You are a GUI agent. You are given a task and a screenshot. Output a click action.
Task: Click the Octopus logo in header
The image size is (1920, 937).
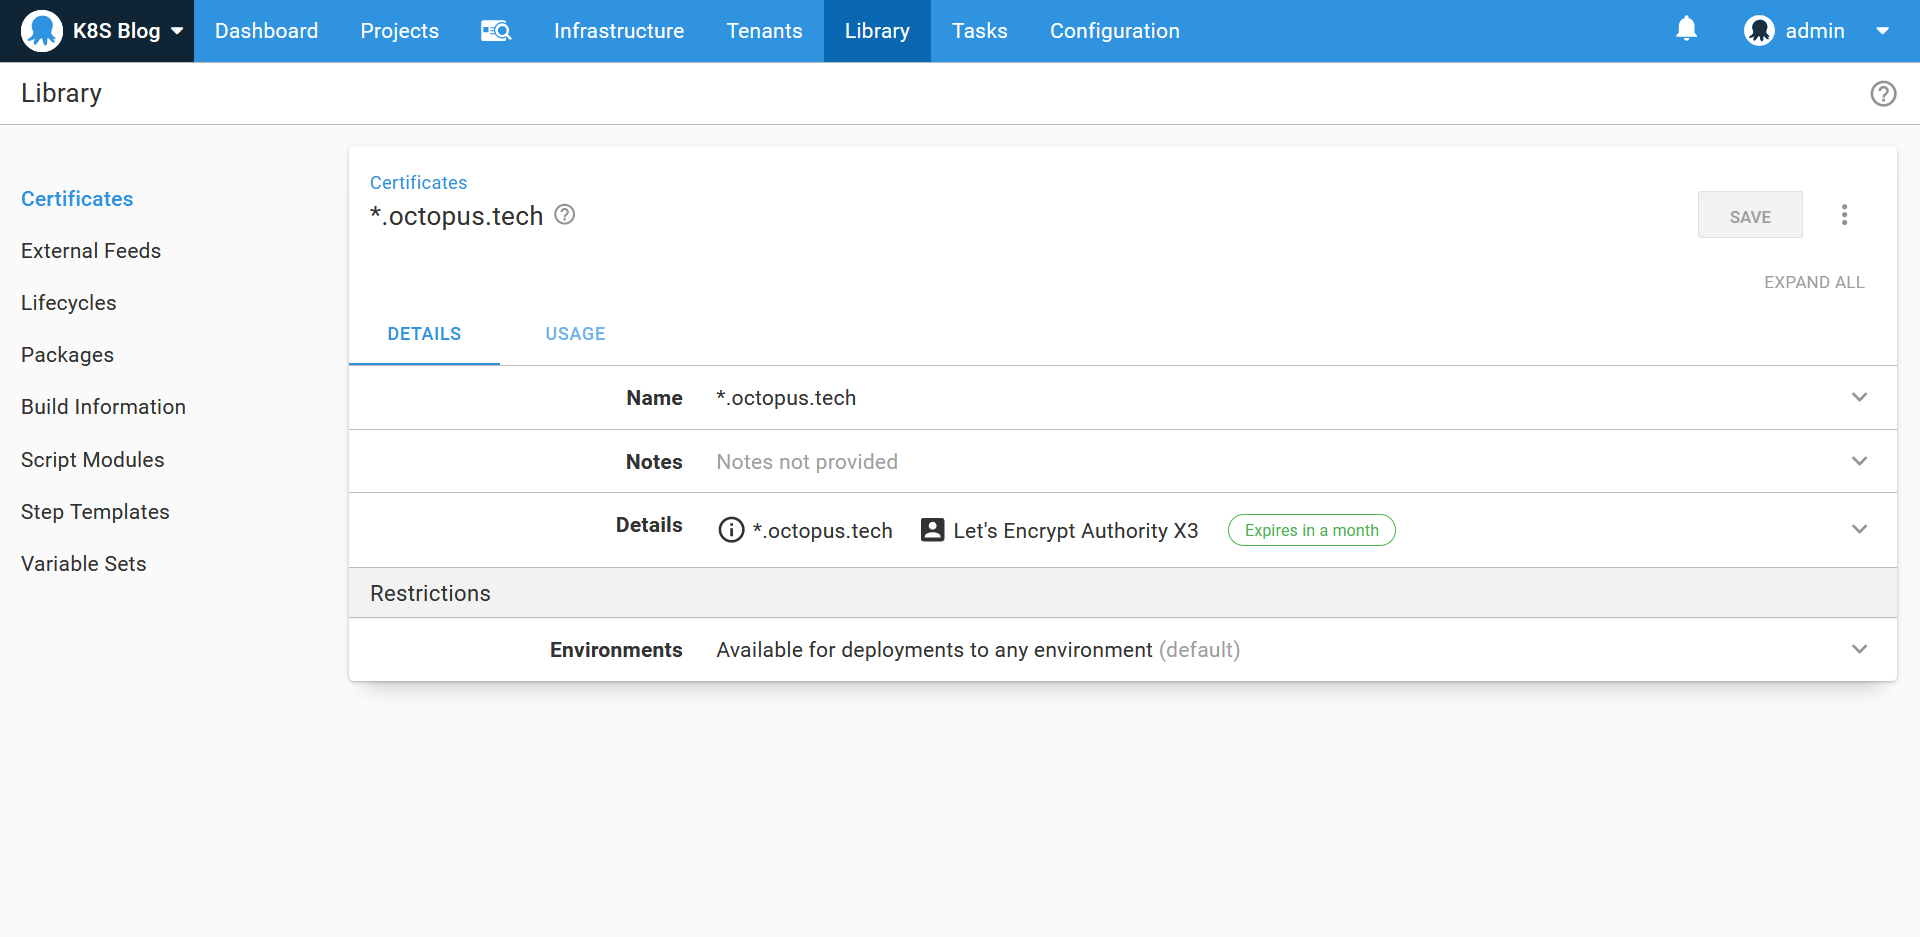pos(42,31)
